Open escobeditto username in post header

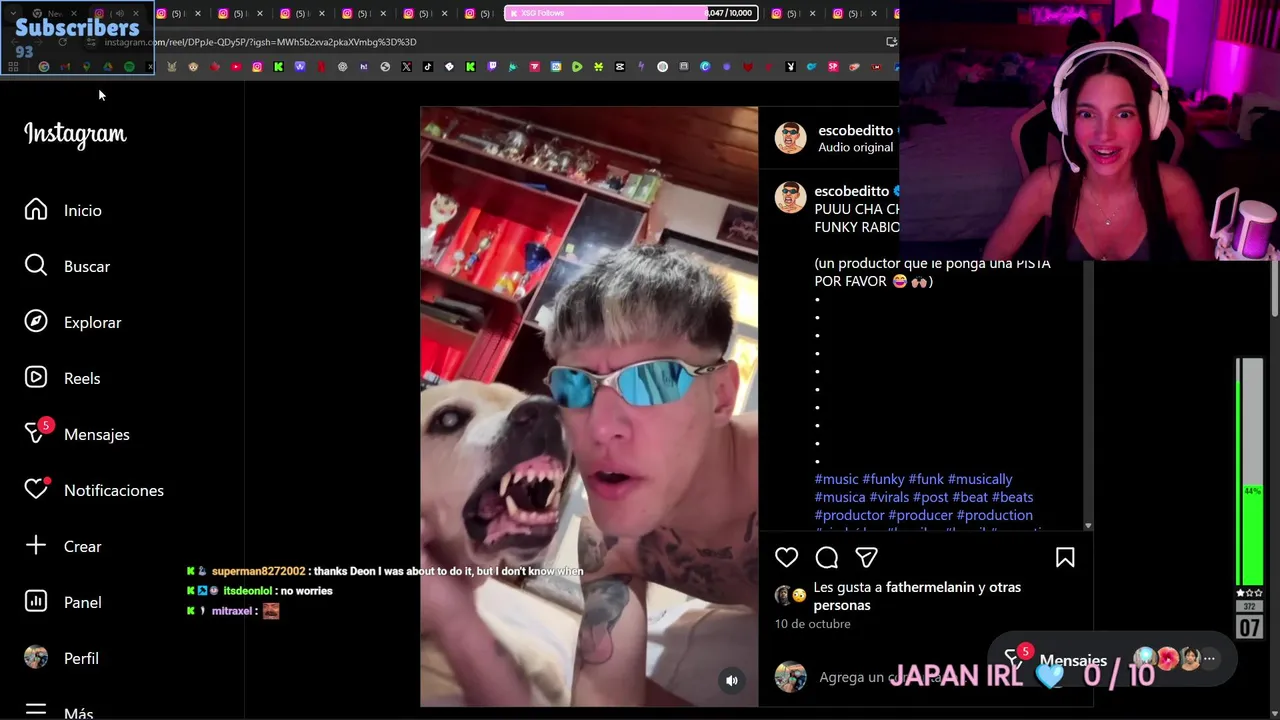coord(855,130)
